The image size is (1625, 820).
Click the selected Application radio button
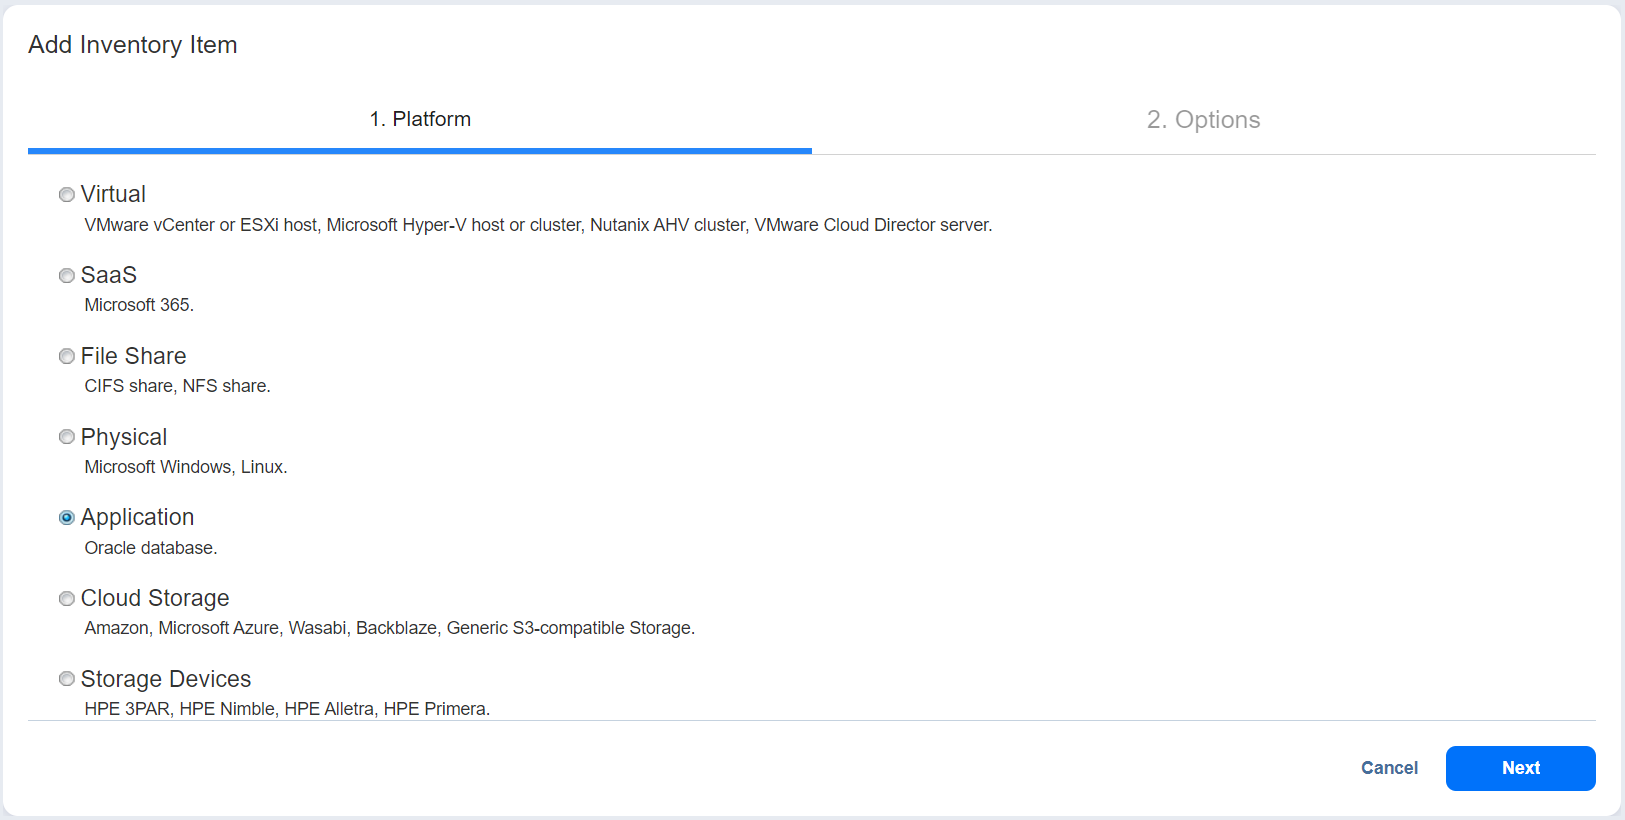click(67, 518)
